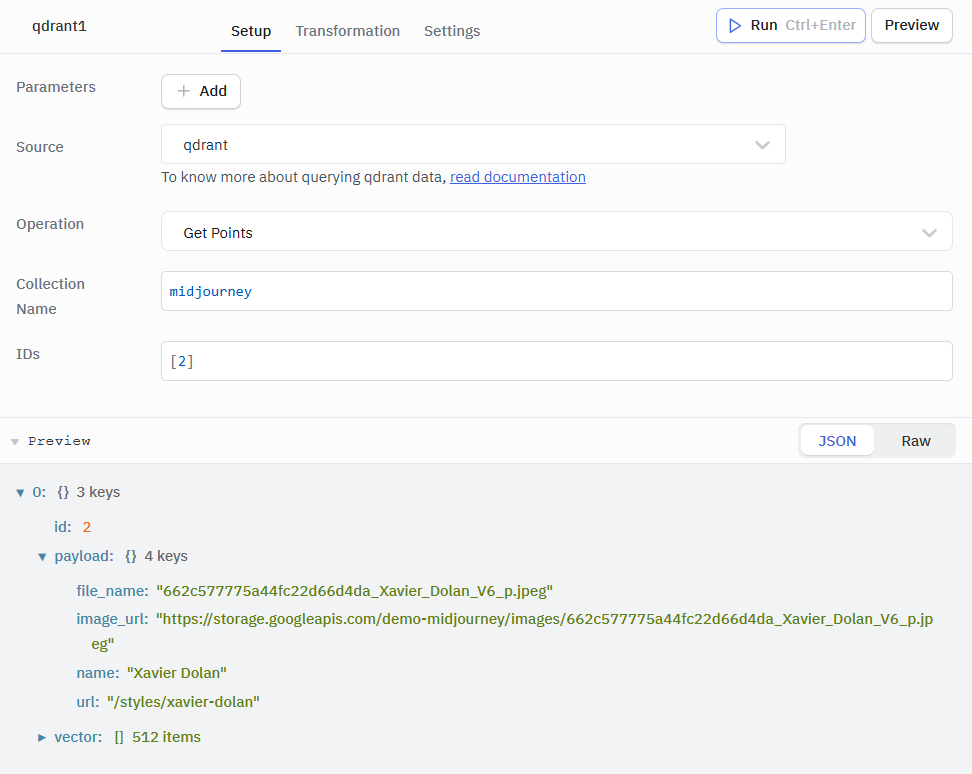Click the Operation label

pyautogui.click(x=50, y=224)
